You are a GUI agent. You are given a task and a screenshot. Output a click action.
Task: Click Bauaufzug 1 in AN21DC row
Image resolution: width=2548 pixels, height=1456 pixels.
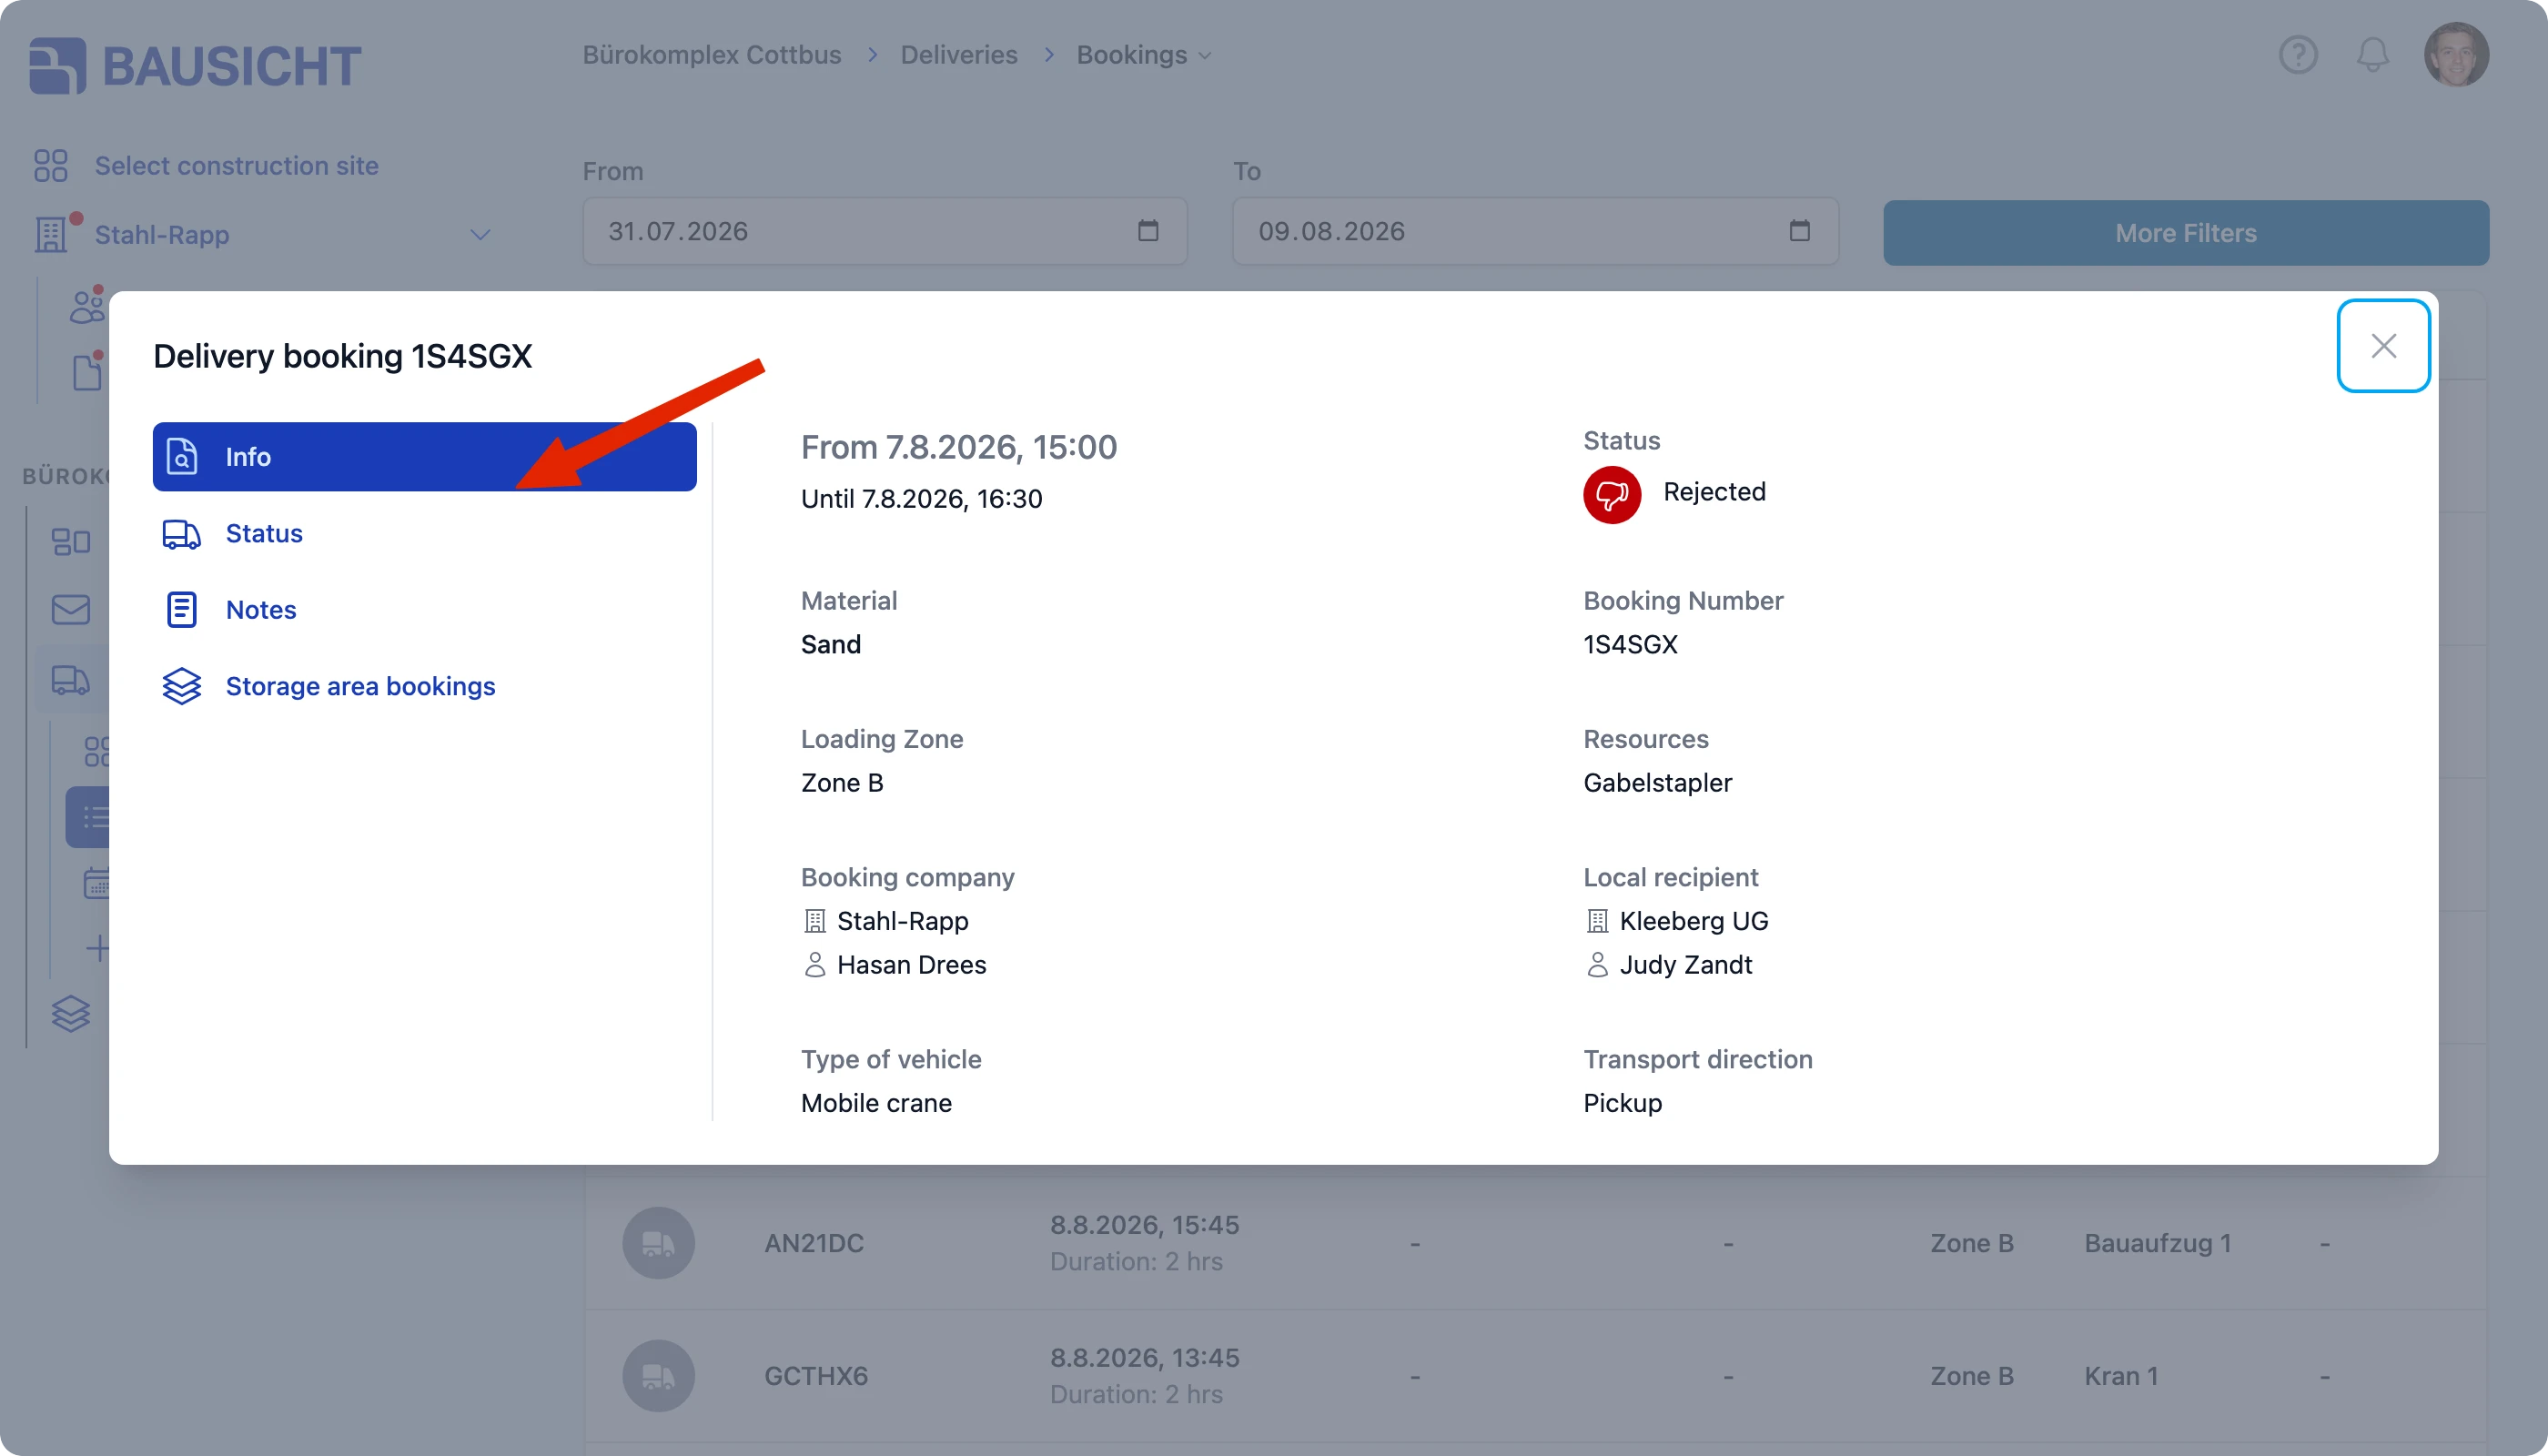(2157, 1243)
